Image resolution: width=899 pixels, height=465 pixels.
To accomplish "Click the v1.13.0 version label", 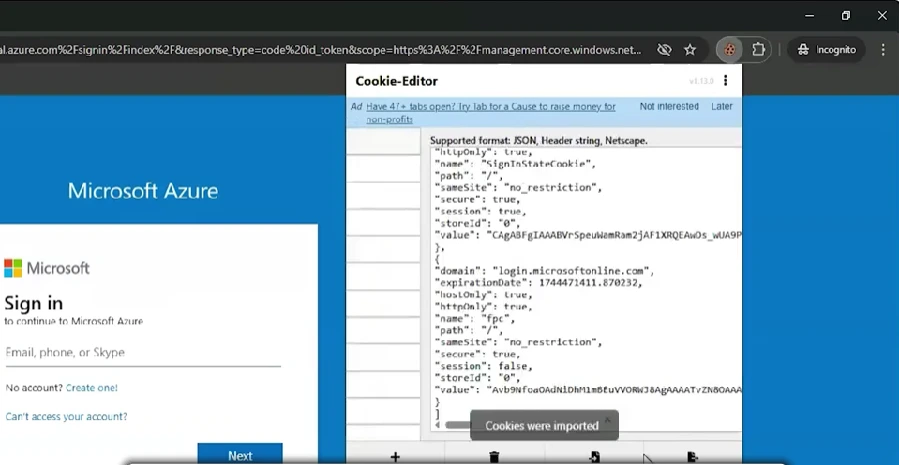I will coord(701,81).
